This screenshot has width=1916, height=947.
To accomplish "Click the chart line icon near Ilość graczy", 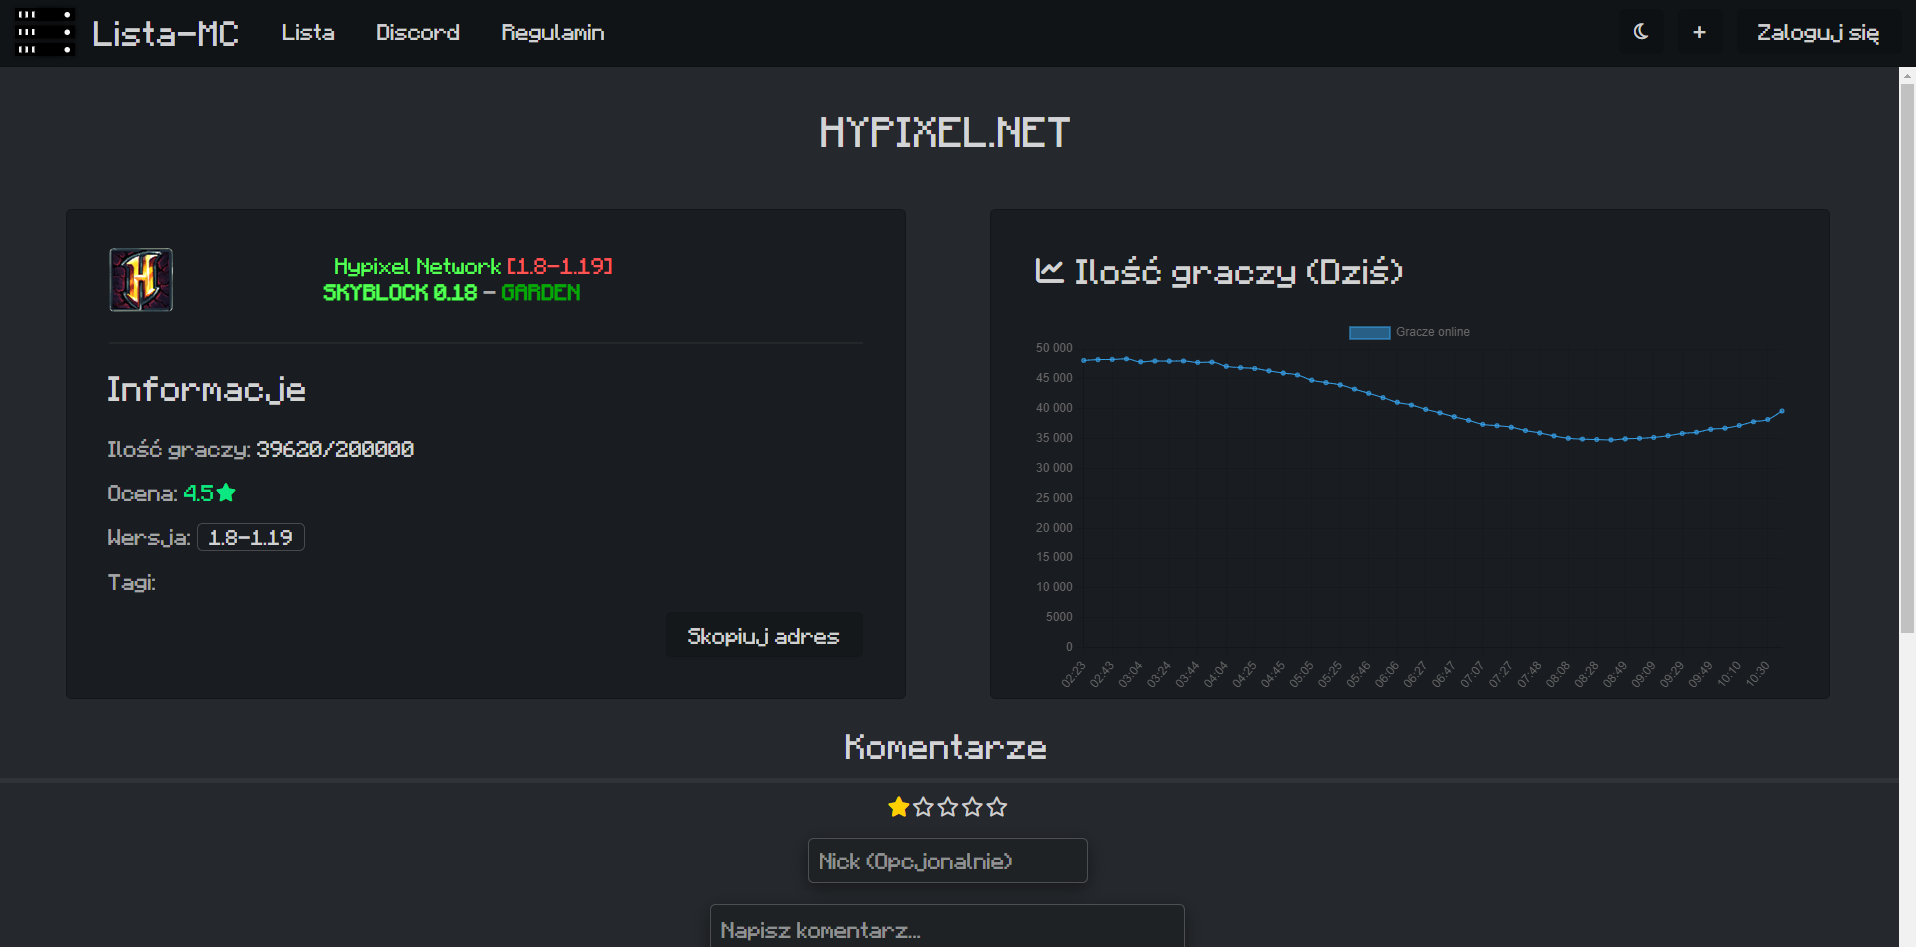I will (1049, 270).
